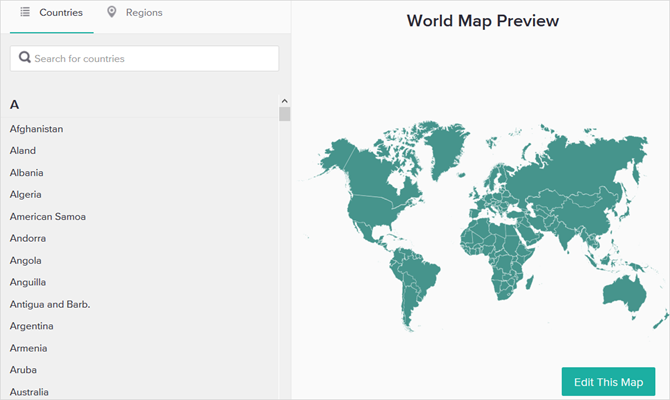Select Afghanistan from the country list

pos(36,129)
